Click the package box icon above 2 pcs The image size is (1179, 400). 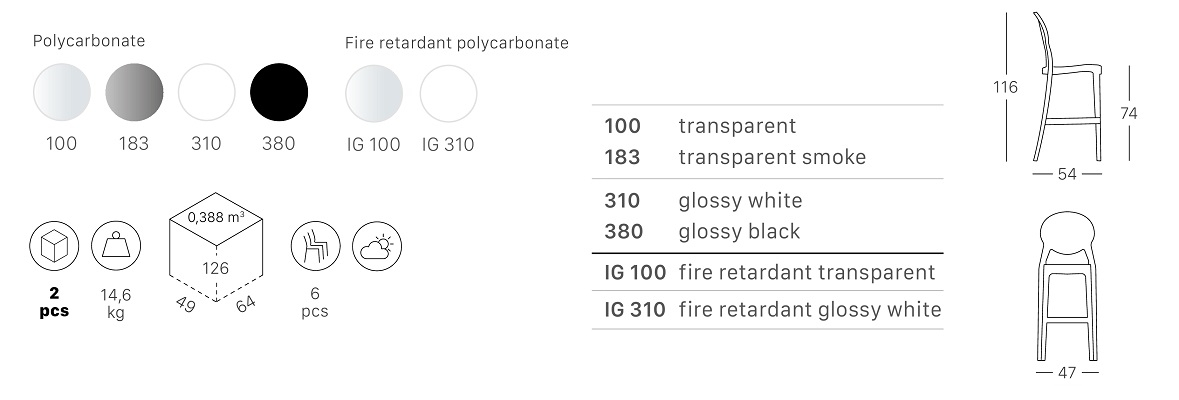tap(54, 246)
